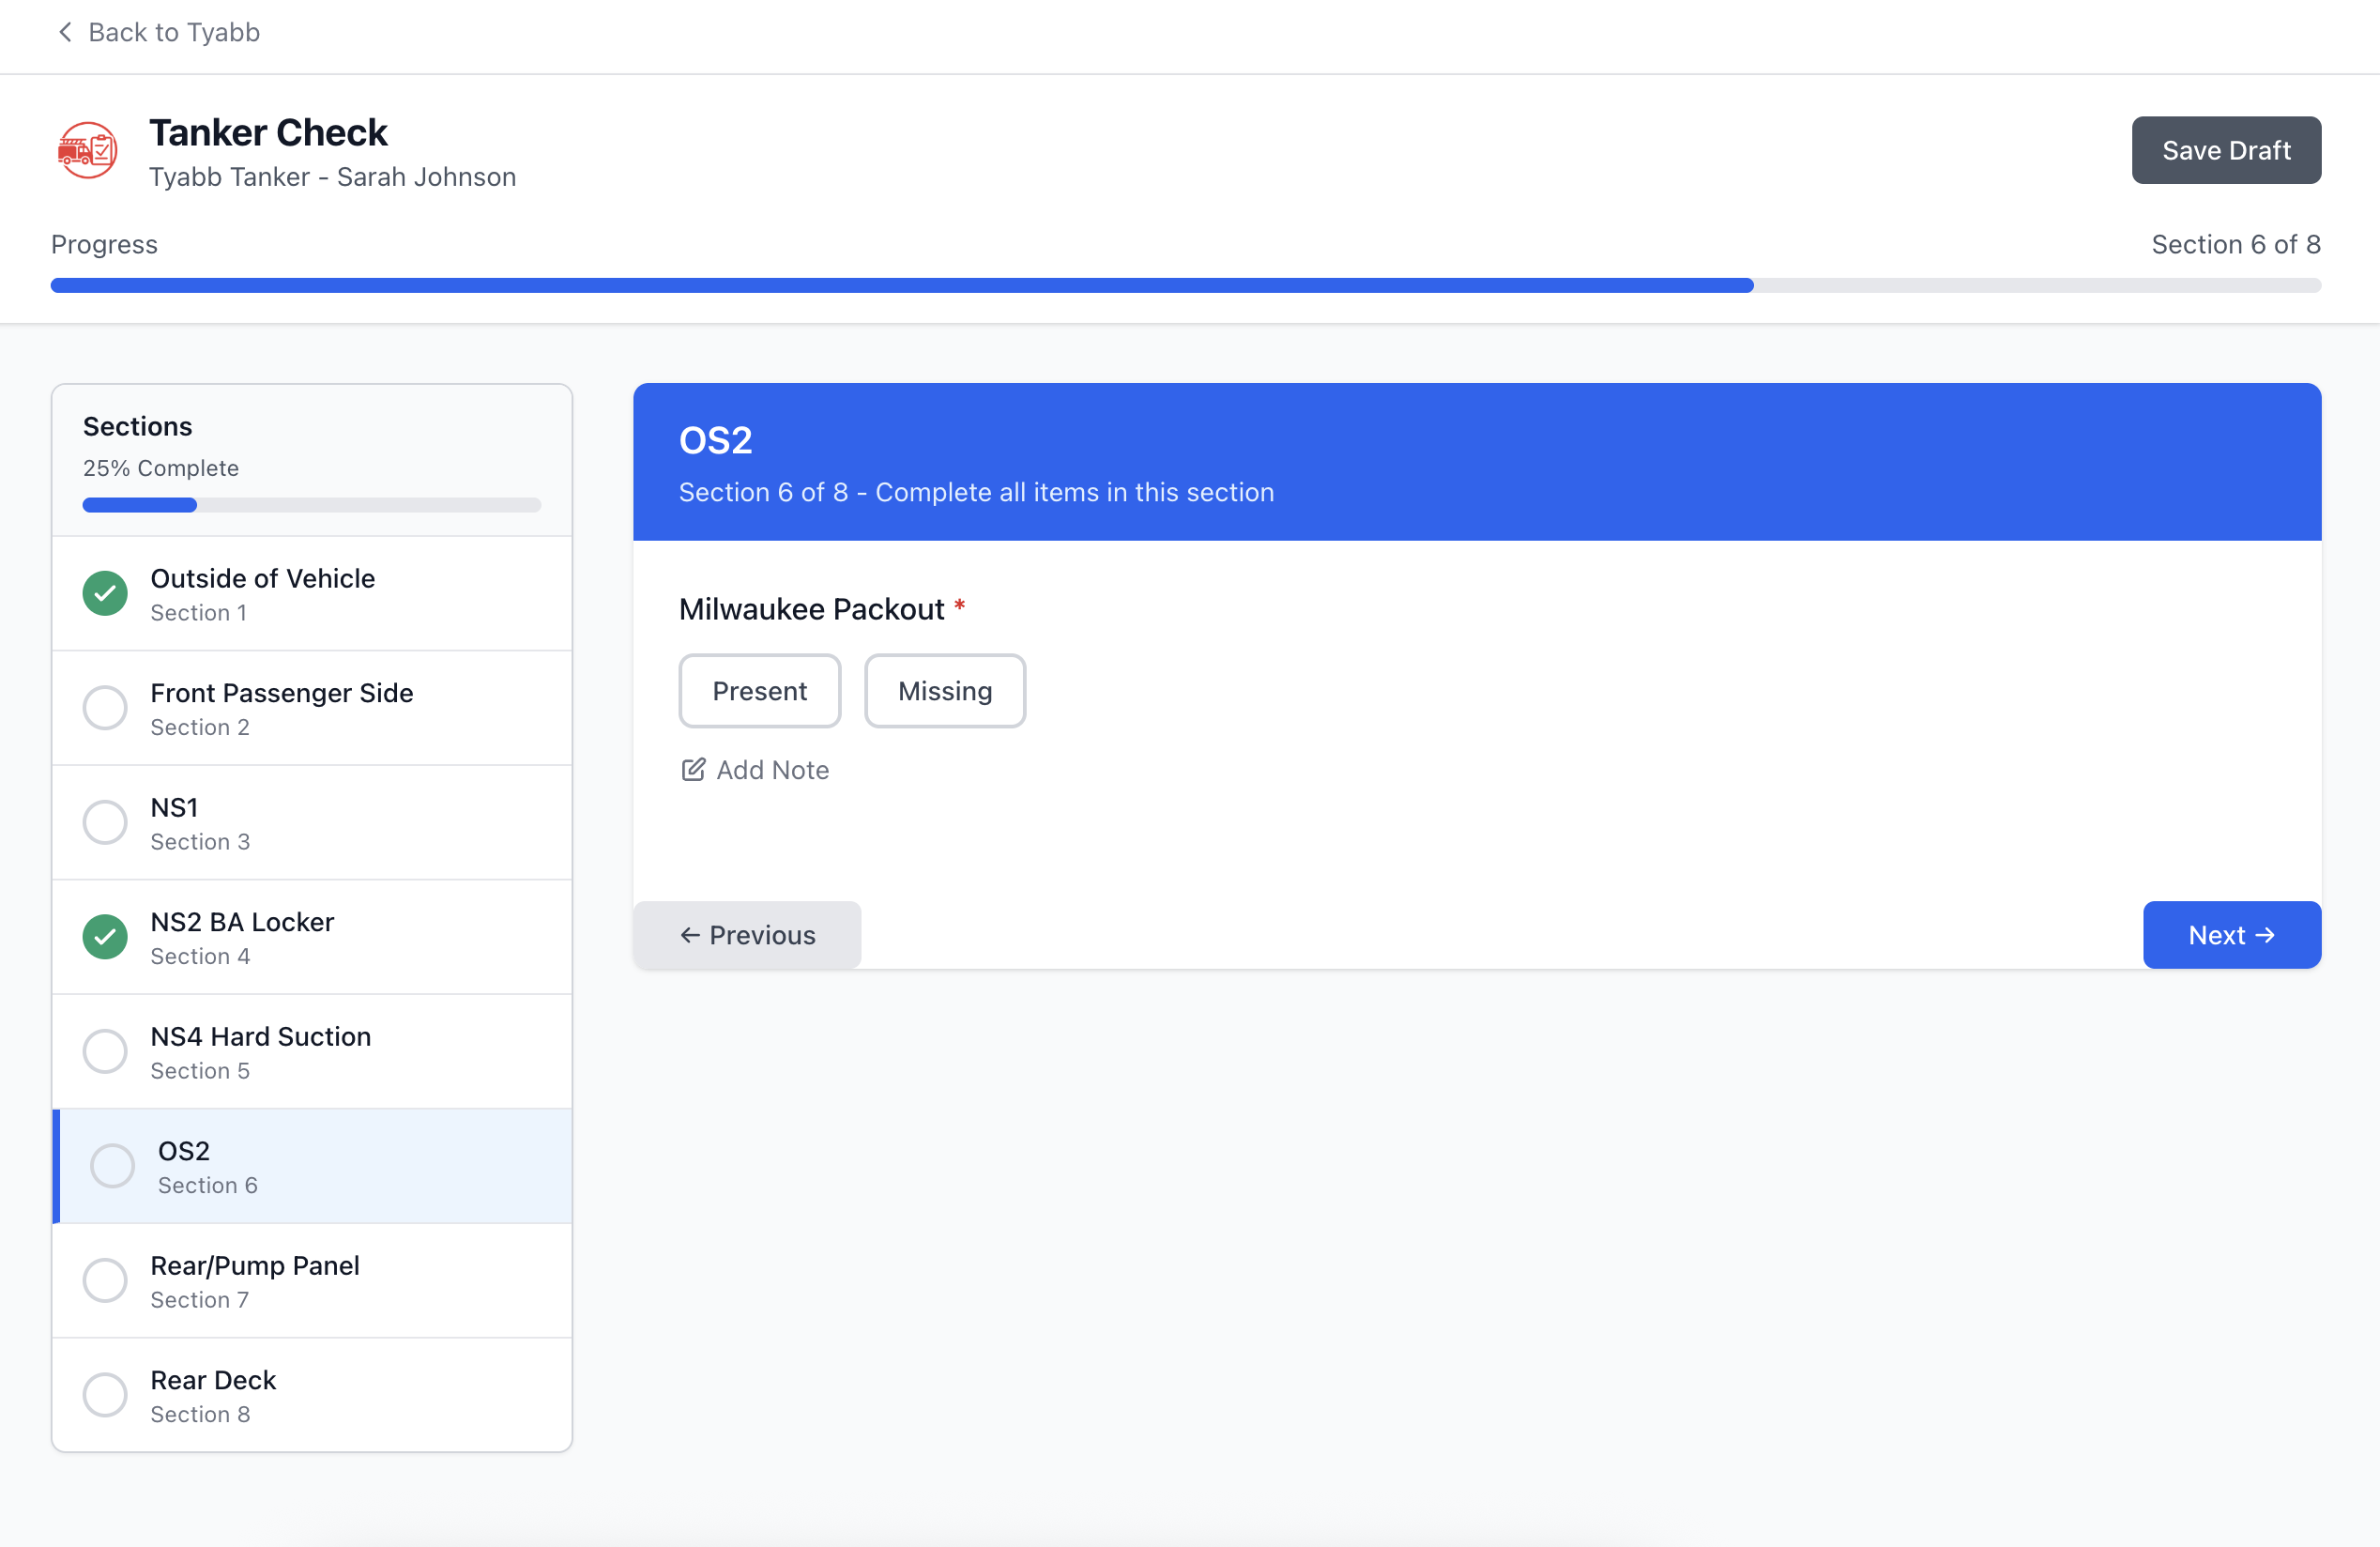Click the OS2 heading in the blue banner
The height and width of the screenshot is (1547, 2380).
point(716,441)
